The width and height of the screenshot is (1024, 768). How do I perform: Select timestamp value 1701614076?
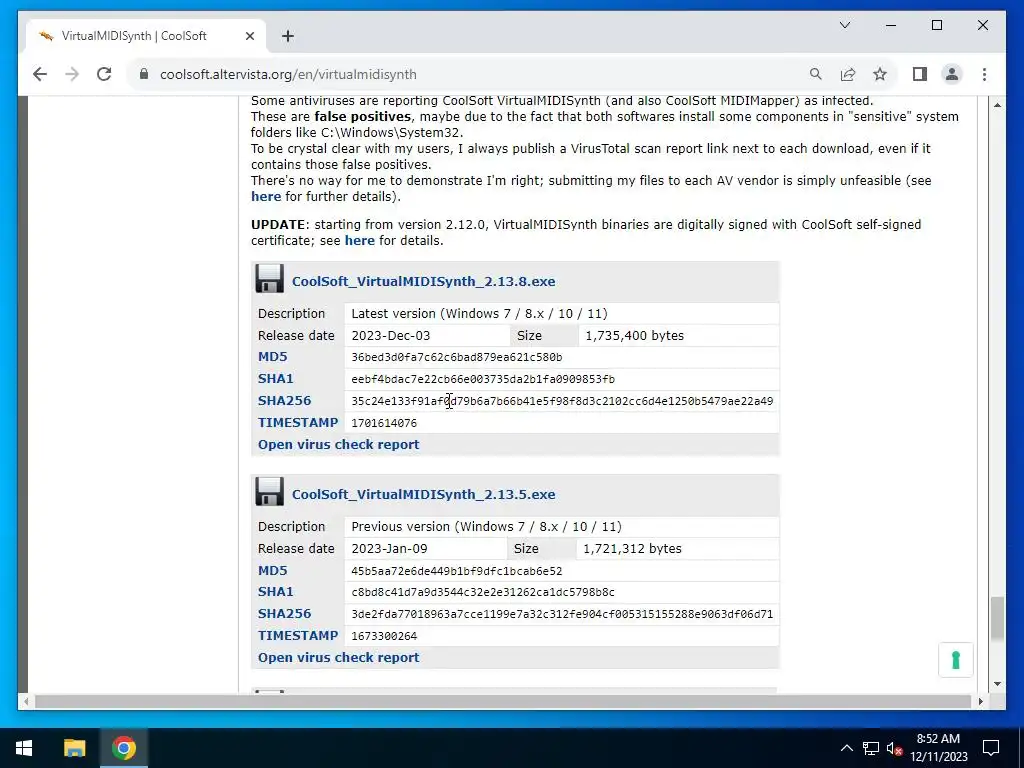(384, 423)
